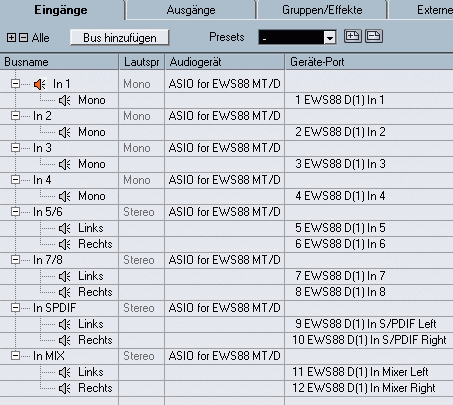Viewport: 453px width, 405px height.
Task: Click speaker icon of In 7/8 Rechts channel
Action: [65, 292]
